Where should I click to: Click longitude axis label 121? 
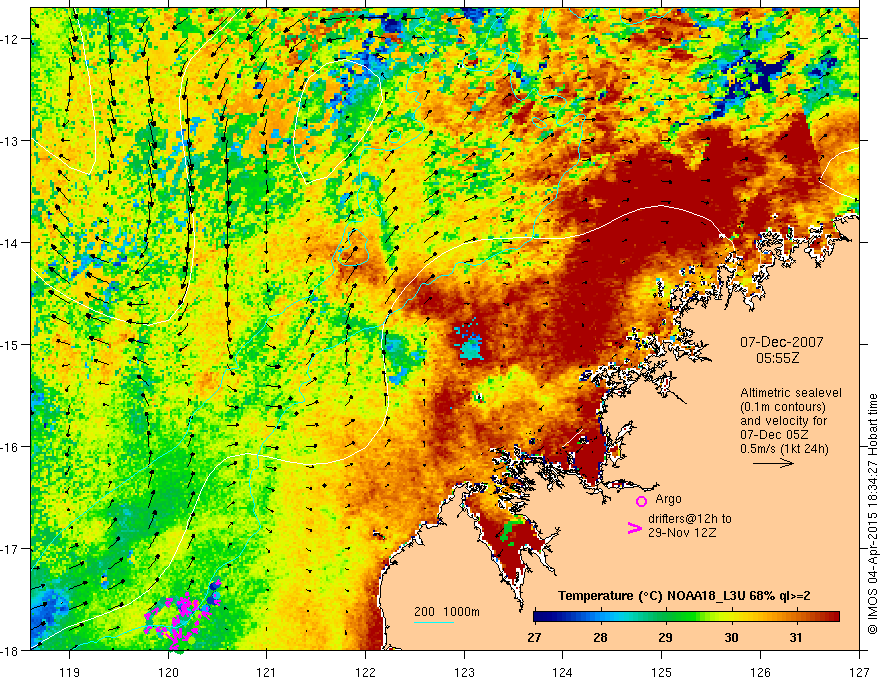coord(267,672)
